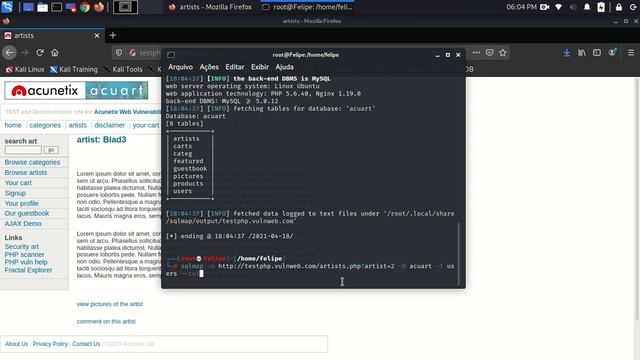Viewport: 640px width, 360px height.
Task: Open the About Us footer link
Action: pyautogui.click(x=16, y=344)
